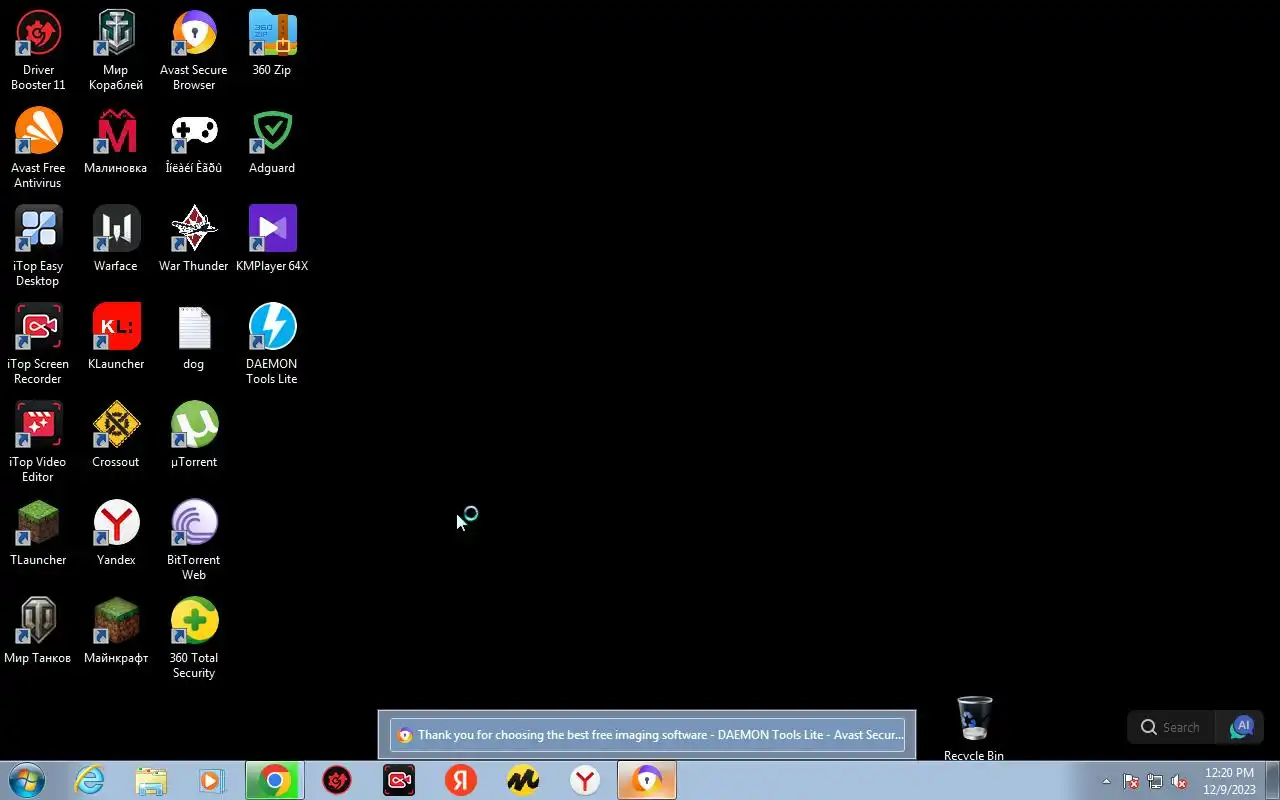1280x800 pixels.
Task: Open the yellow Yandex Market taskbar icon
Action: pos(523,780)
